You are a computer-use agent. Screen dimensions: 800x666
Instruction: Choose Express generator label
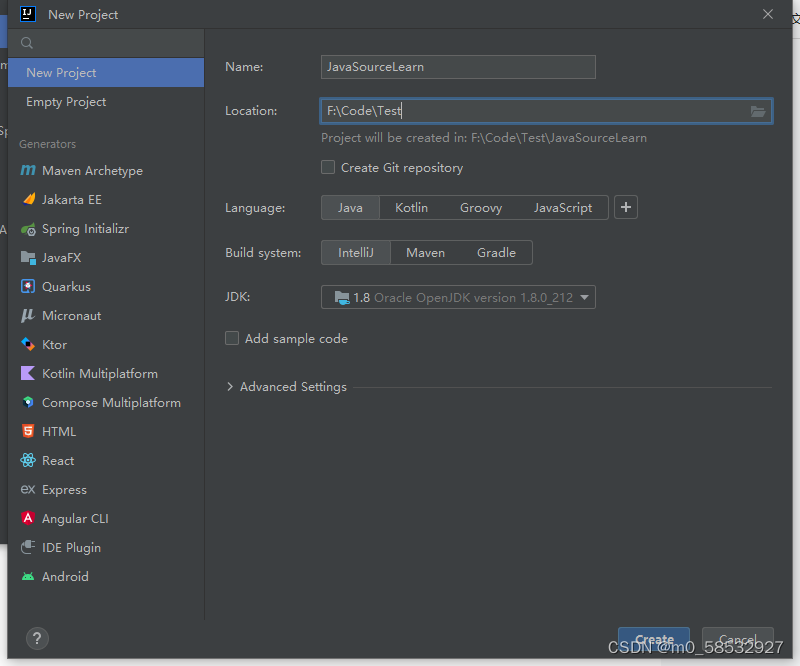pyautogui.click(x=64, y=490)
